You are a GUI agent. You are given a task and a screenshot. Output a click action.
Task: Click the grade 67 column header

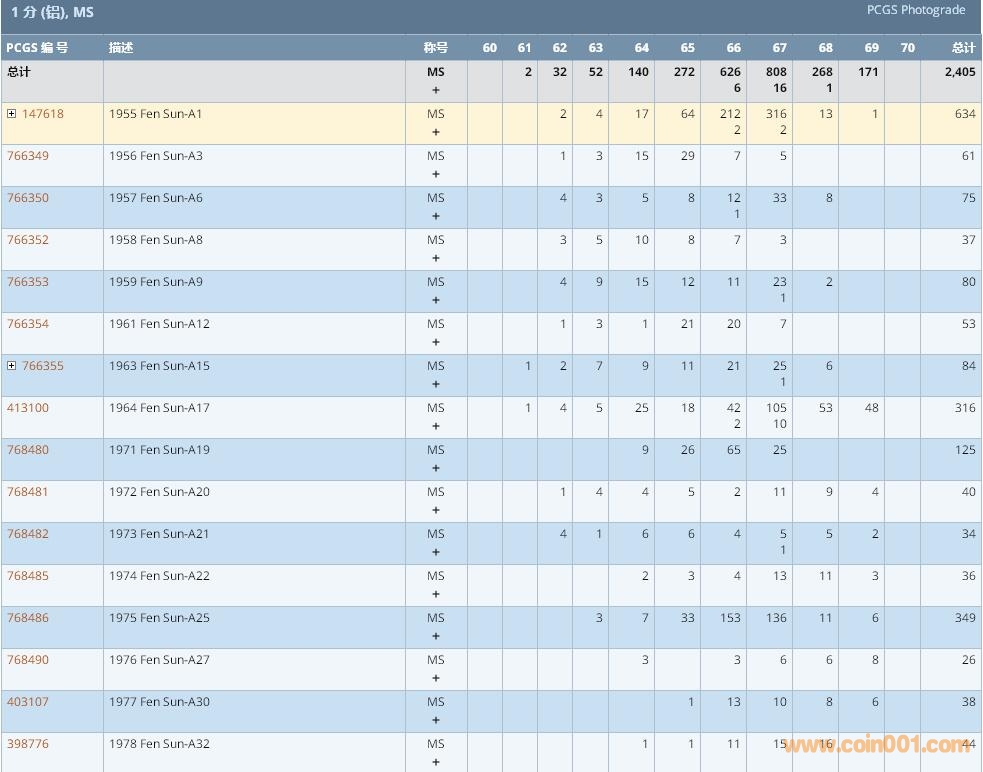click(779, 48)
